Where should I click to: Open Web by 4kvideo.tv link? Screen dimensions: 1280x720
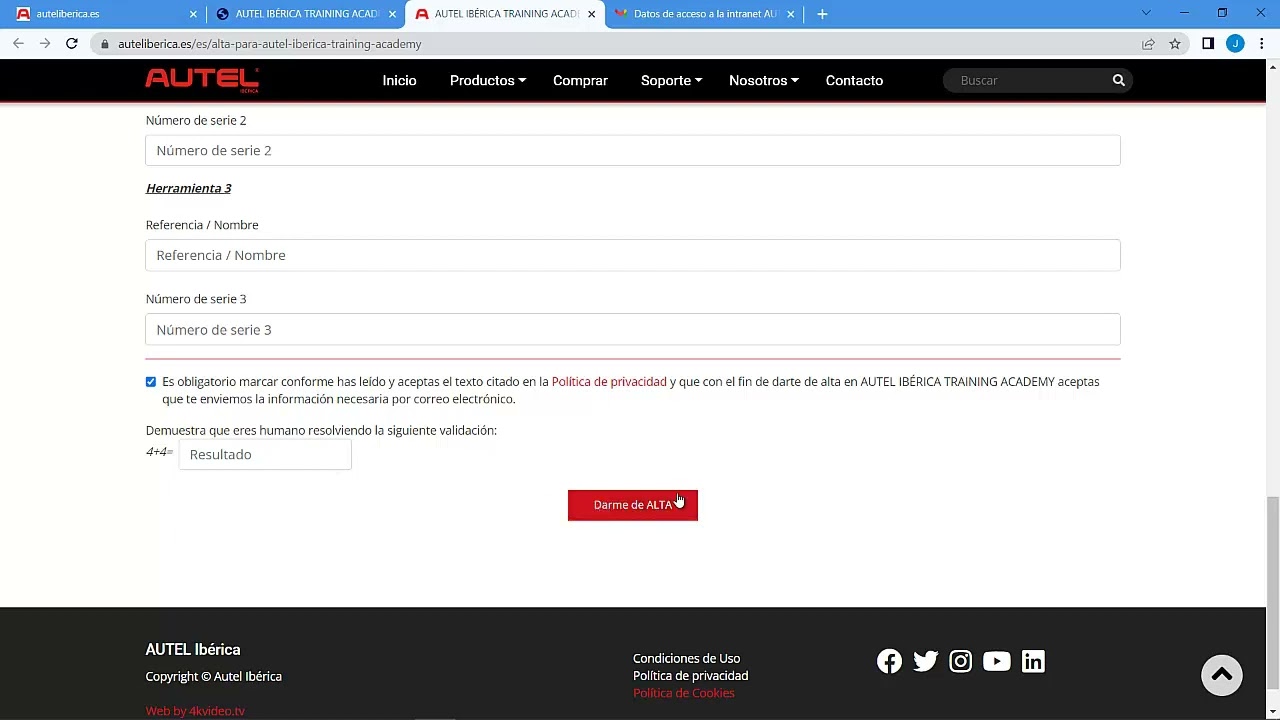[195, 711]
